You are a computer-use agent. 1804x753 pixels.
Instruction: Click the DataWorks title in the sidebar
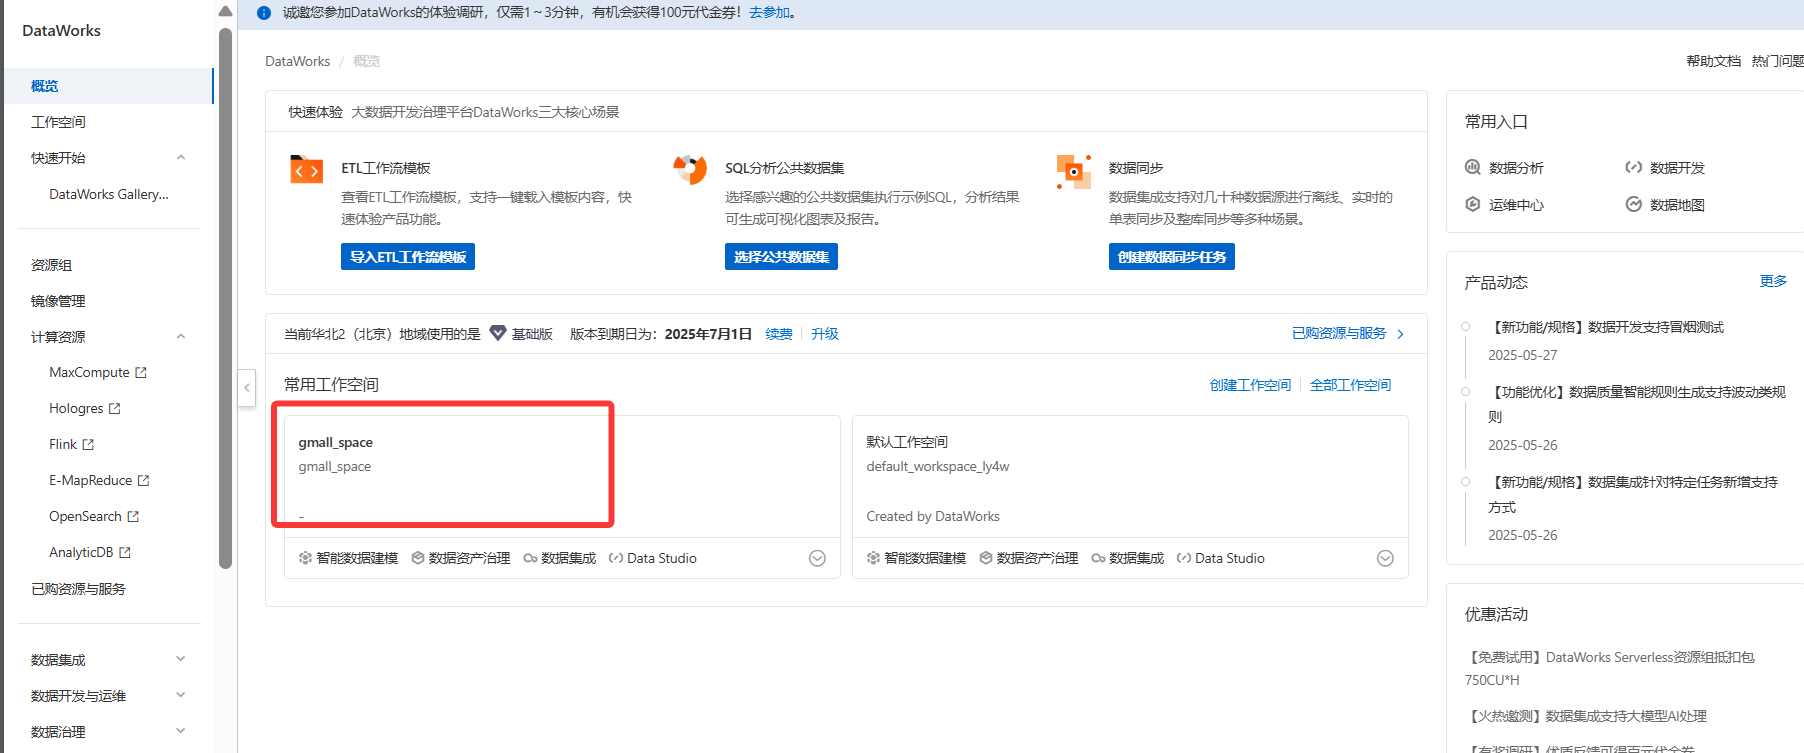tap(61, 31)
